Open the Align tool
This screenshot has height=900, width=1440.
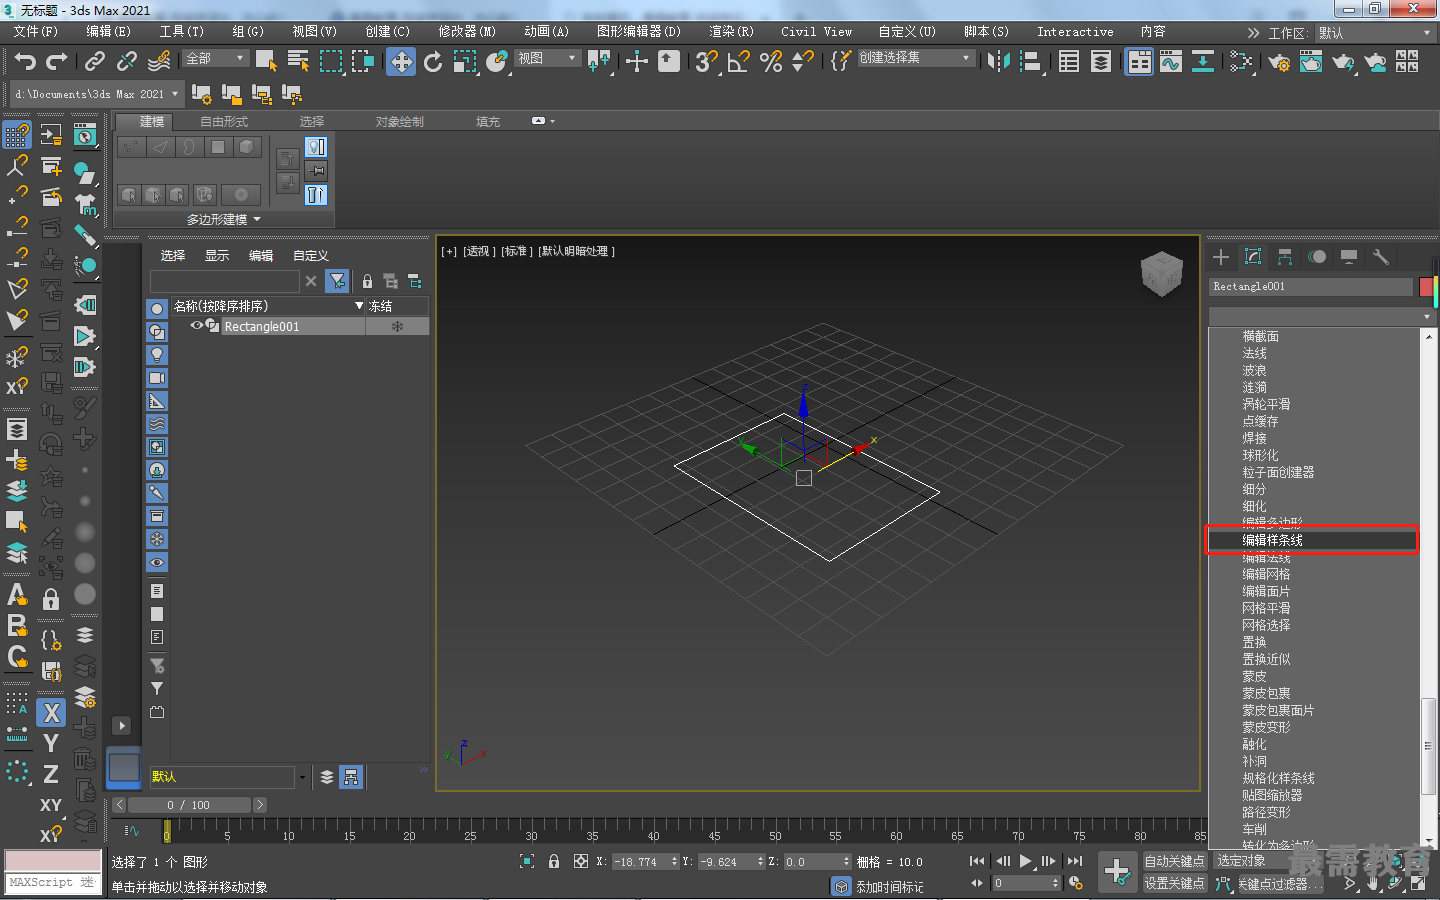[x=1030, y=62]
